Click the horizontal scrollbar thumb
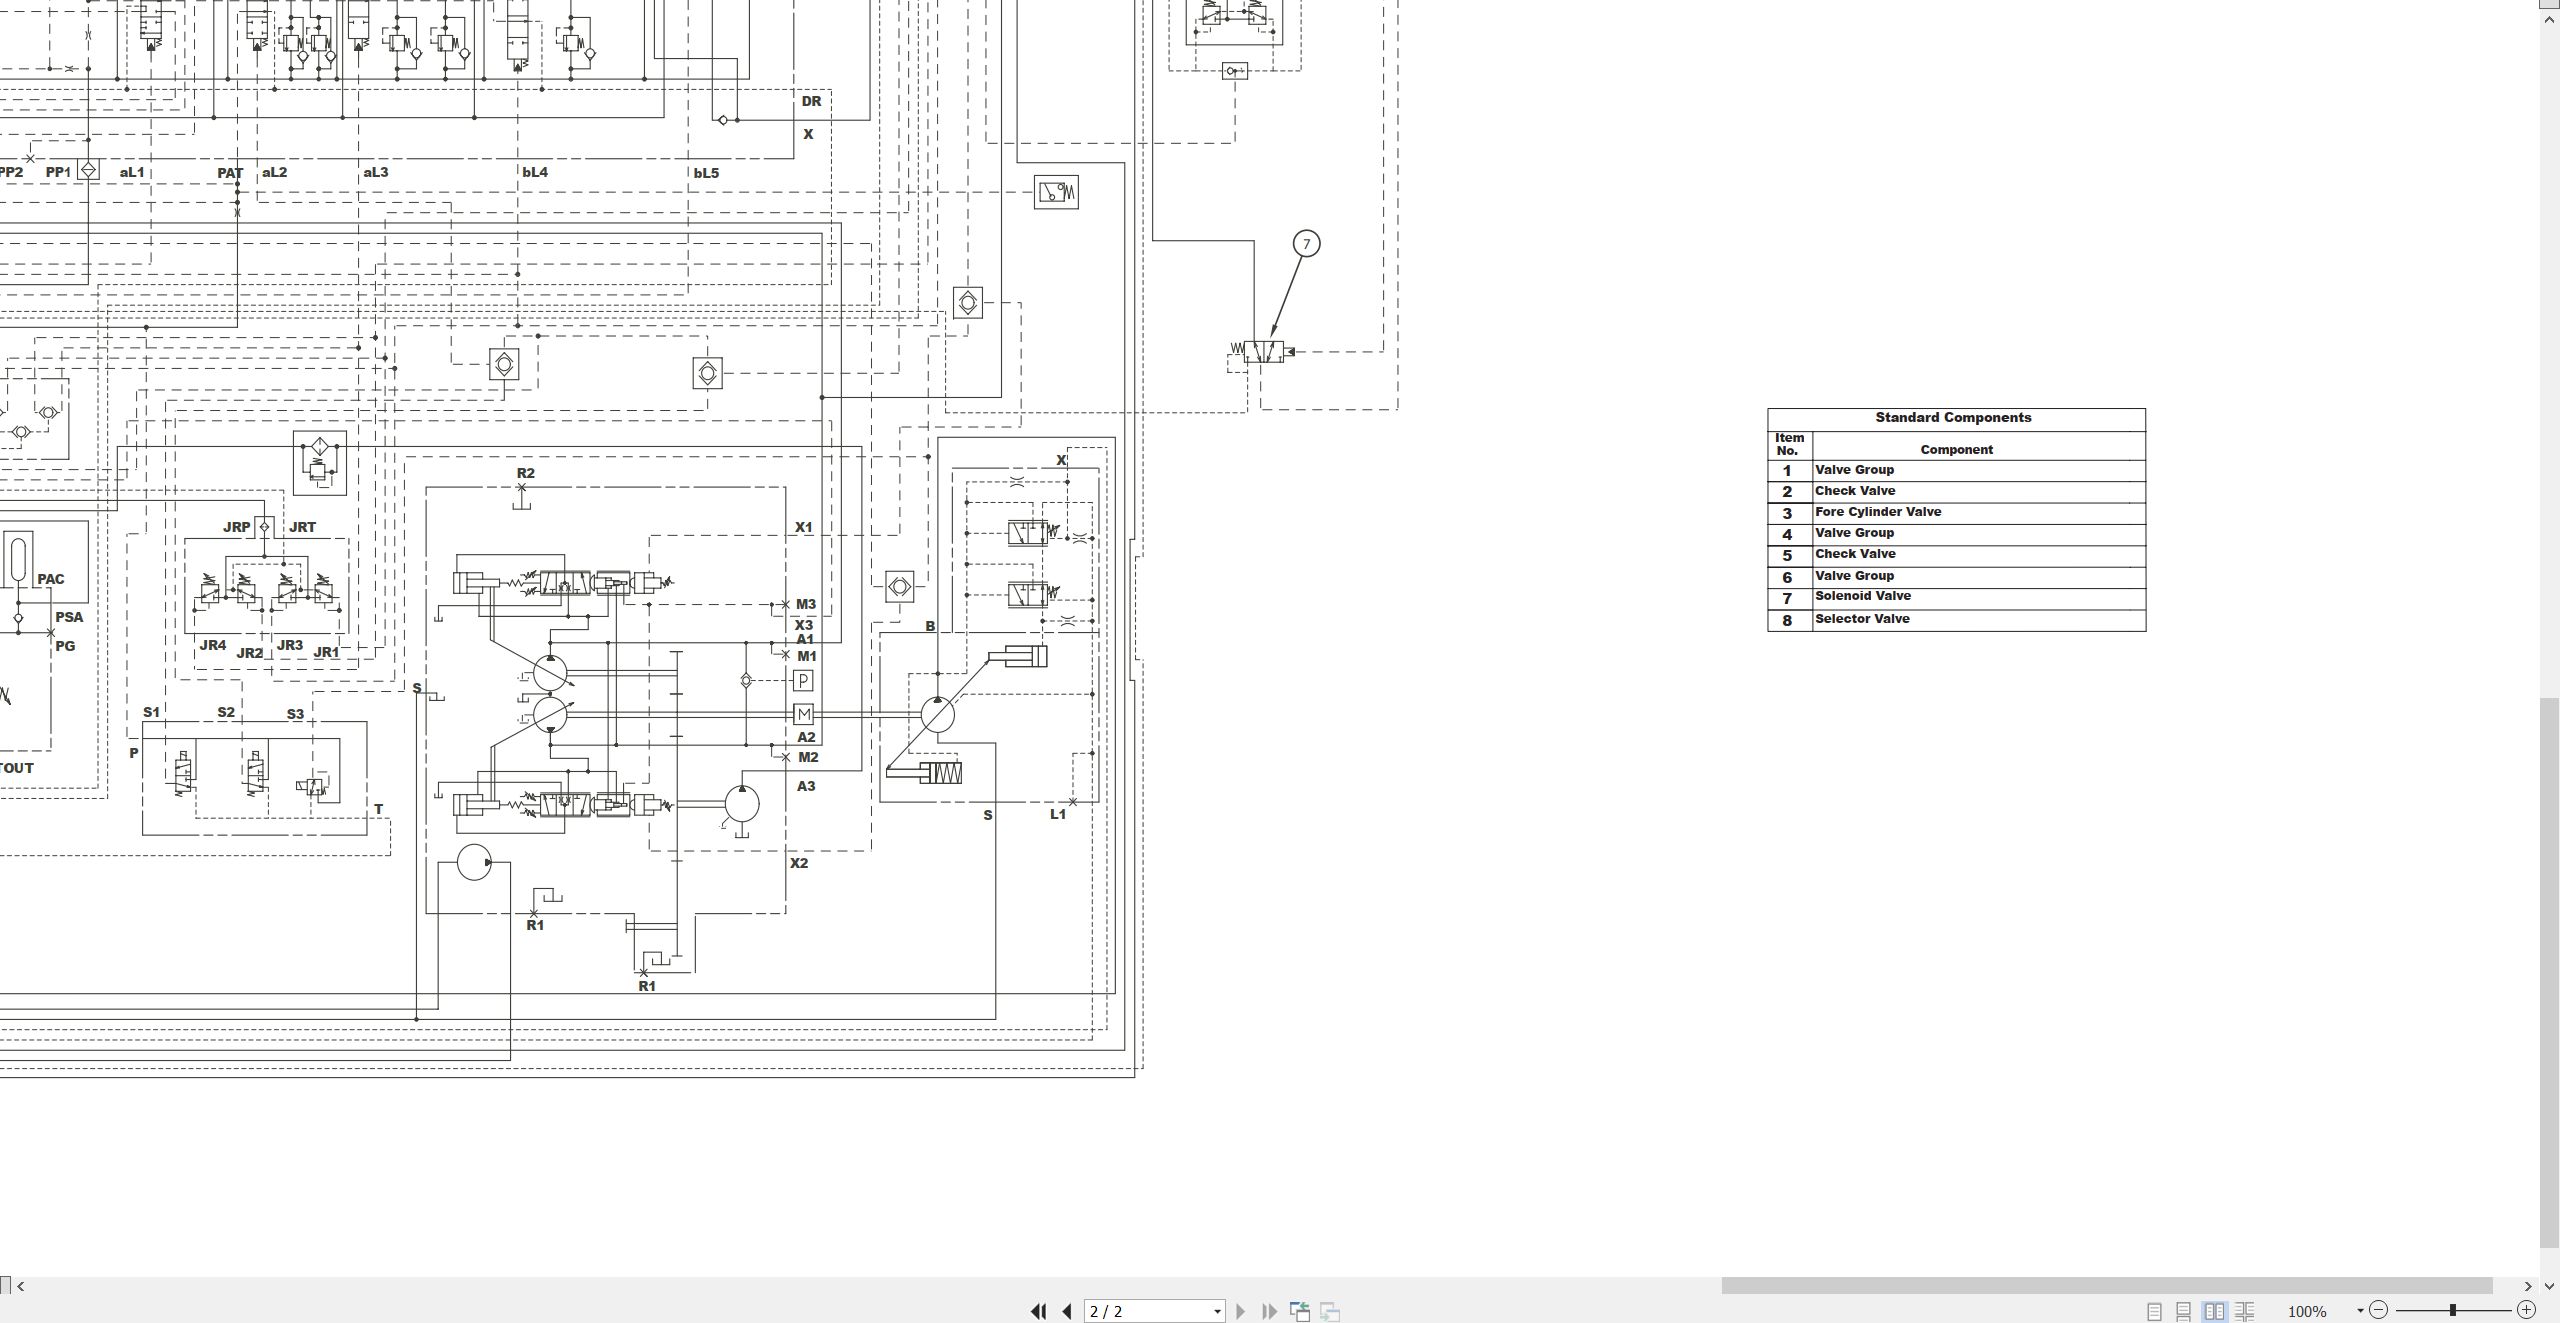The height and width of the screenshot is (1323, 2560). [2106, 1286]
